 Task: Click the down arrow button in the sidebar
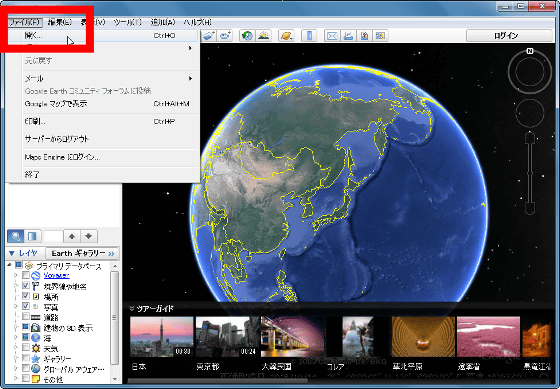pos(89,236)
